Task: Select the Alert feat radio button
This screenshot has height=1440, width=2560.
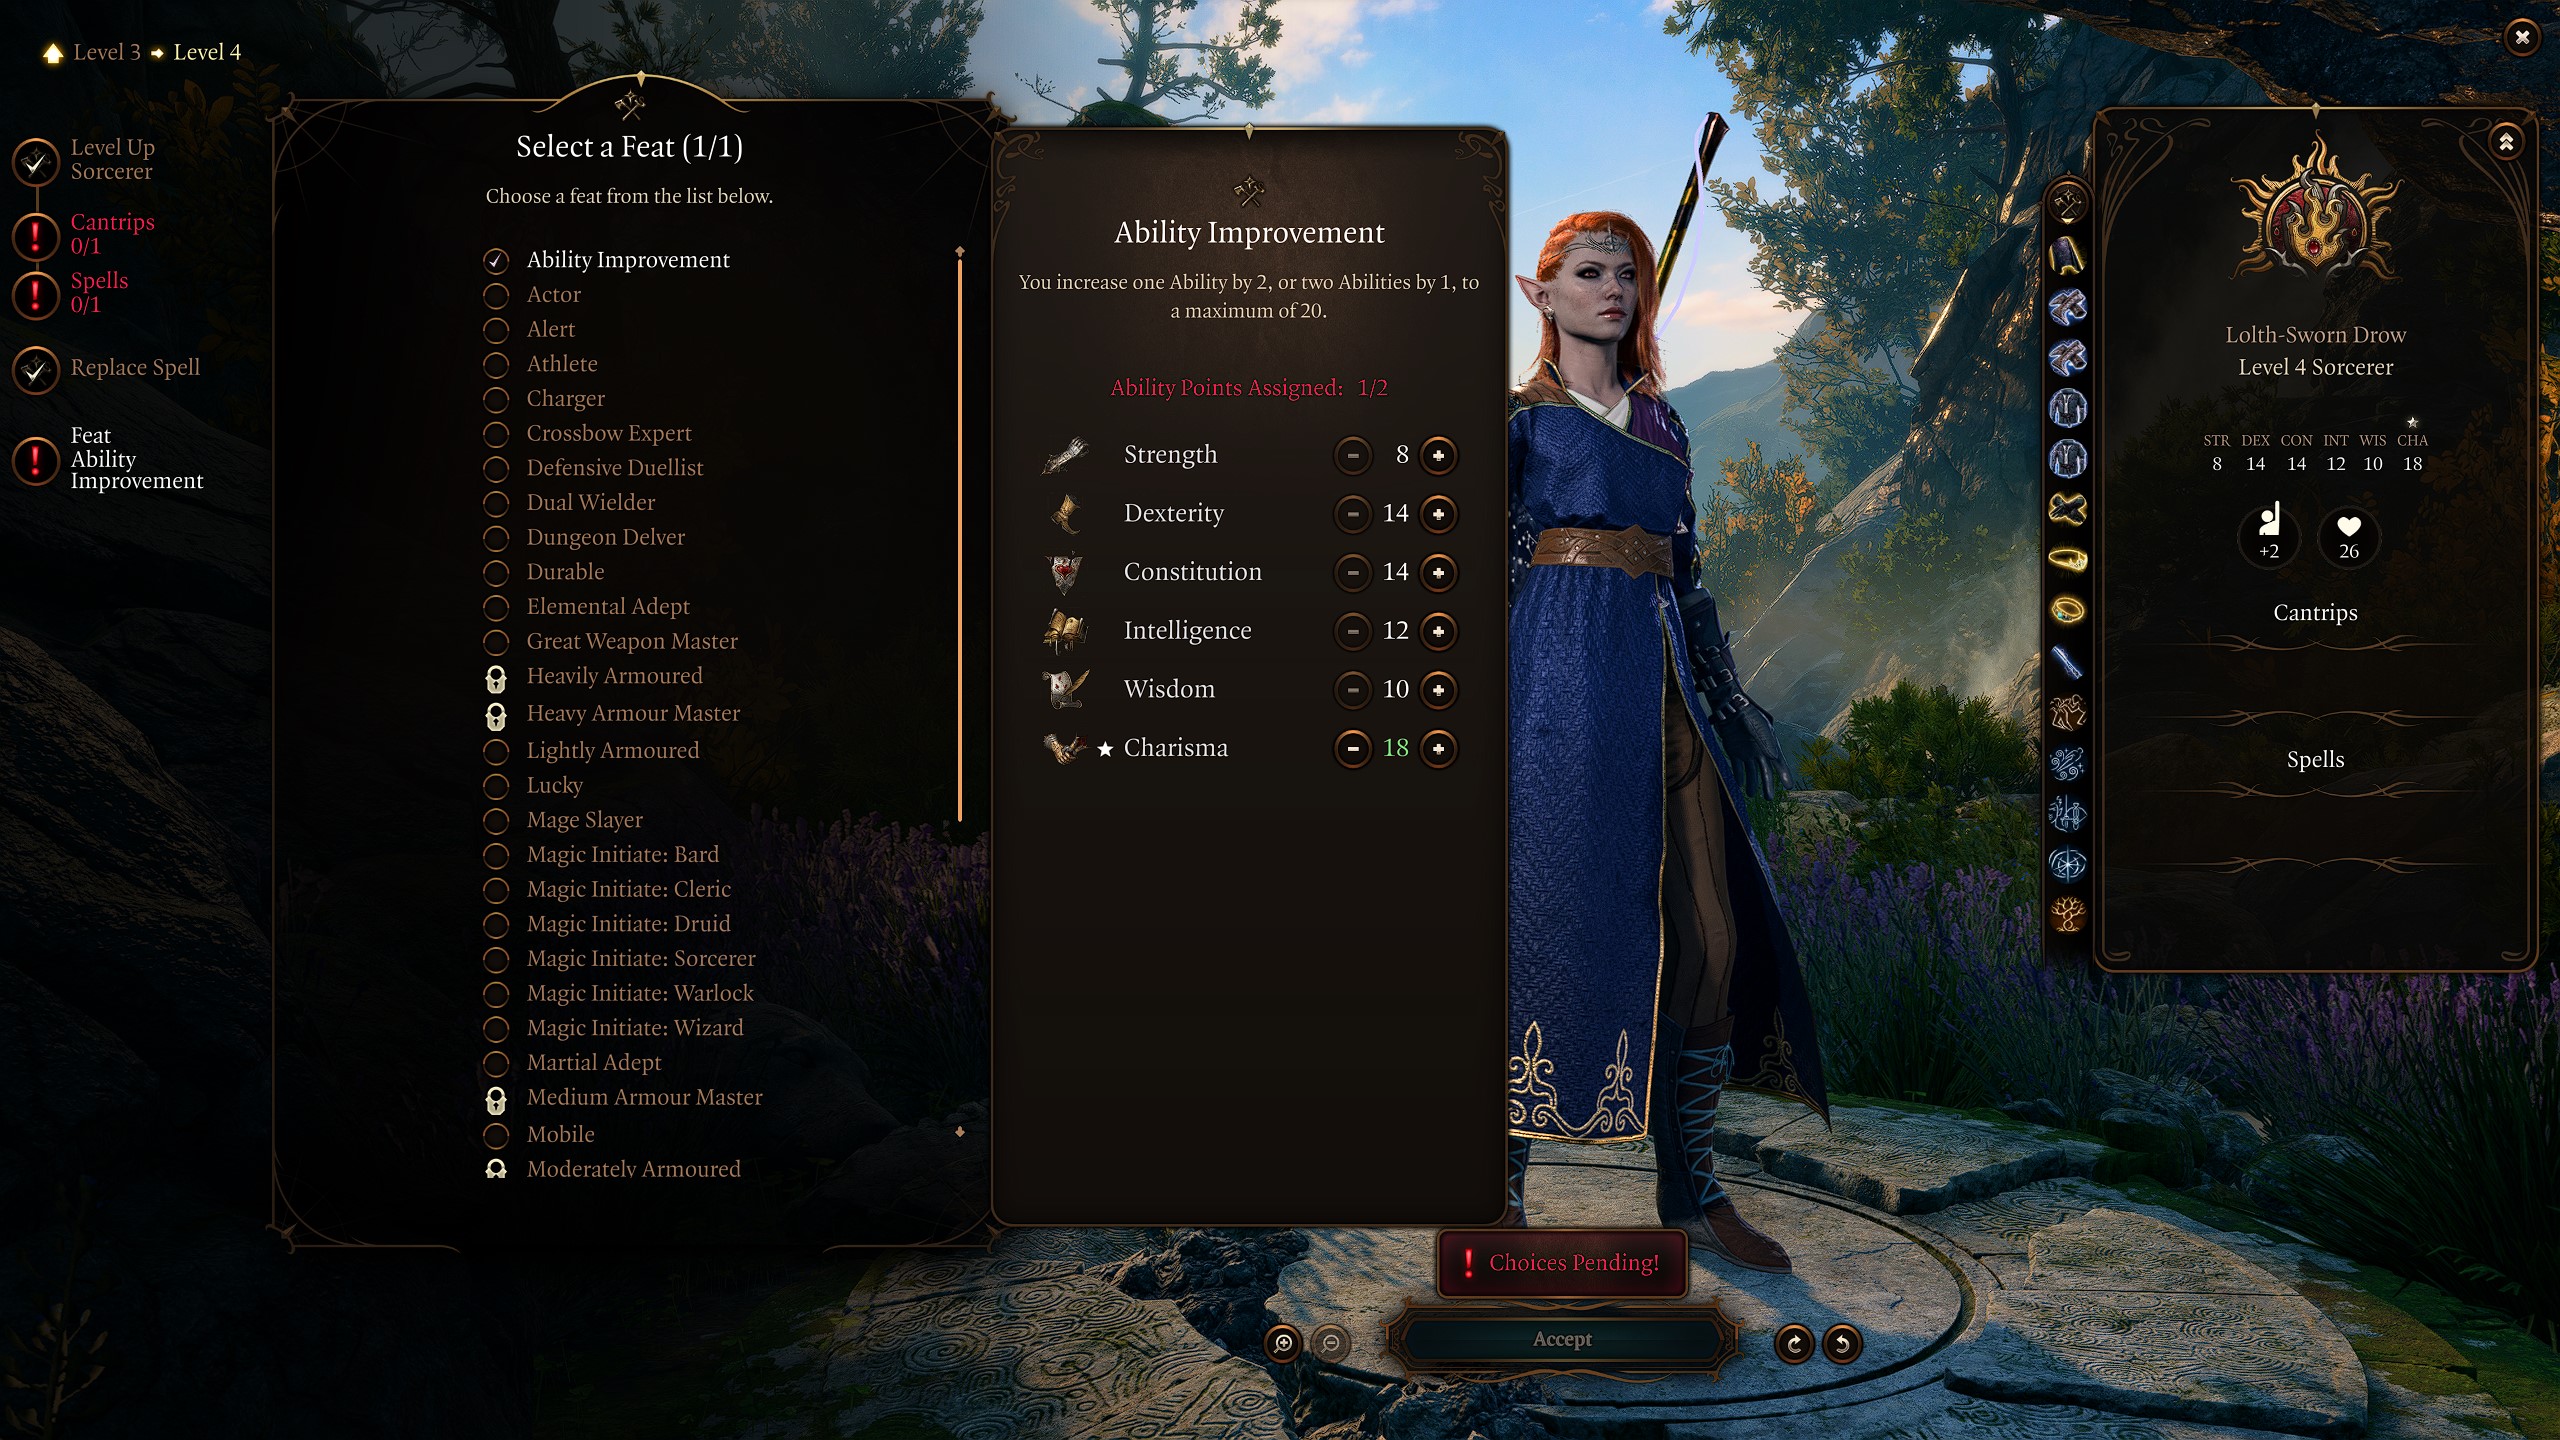Action: (498, 329)
